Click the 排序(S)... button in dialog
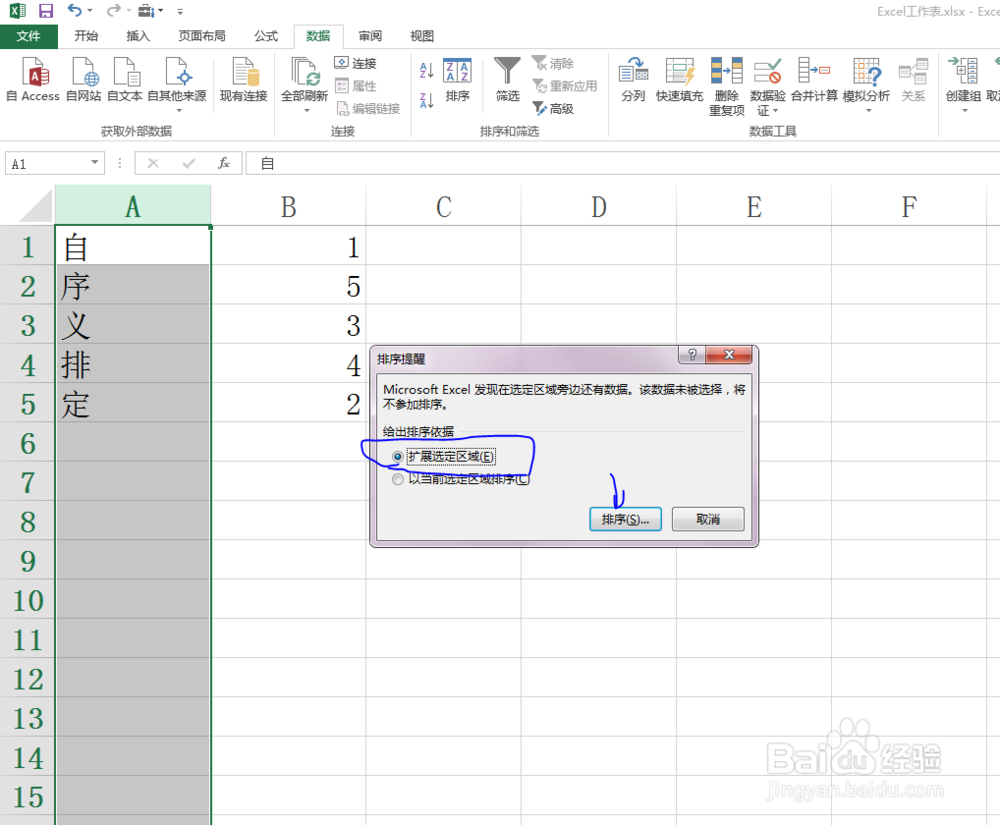Viewport: 1000px width, 825px height. point(625,519)
